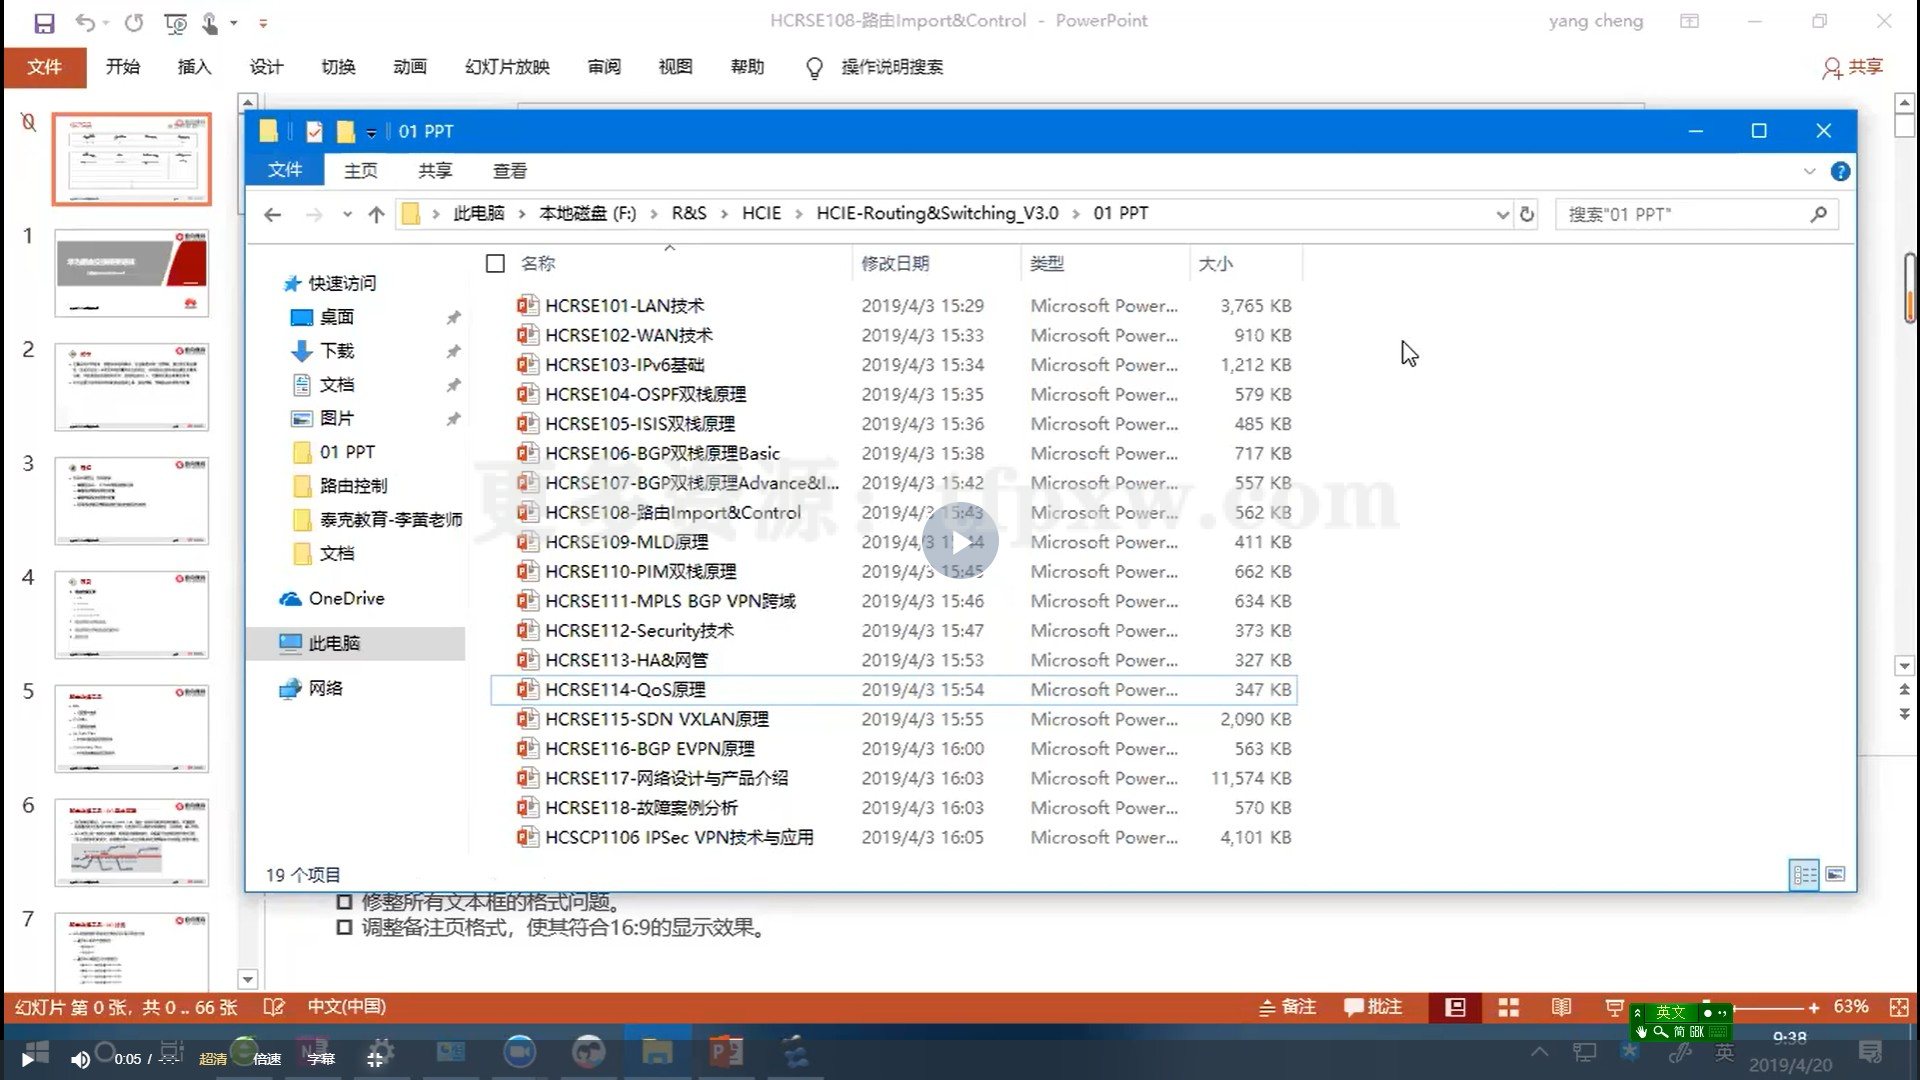Click the player volume speaker icon
The image size is (1920, 1080).
pyautogui.click(x=80, y=1059)
